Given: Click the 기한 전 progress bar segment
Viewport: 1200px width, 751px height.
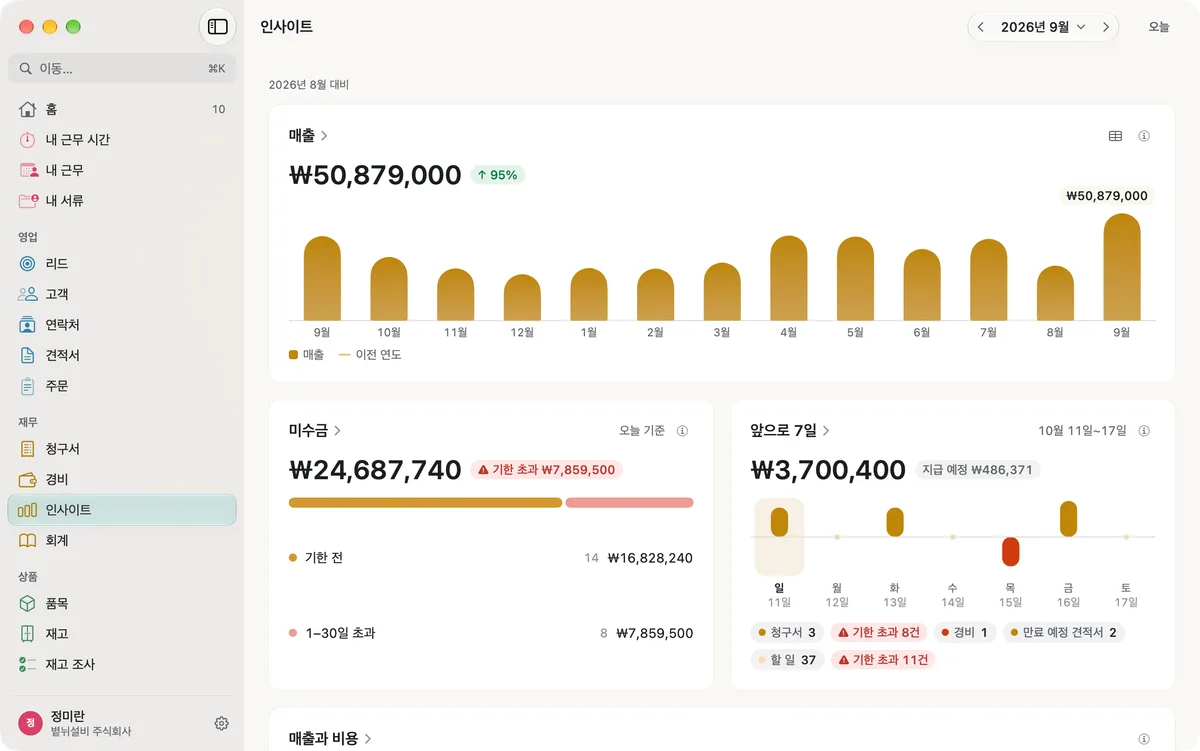Looking at the screenshot, I should click(426, 502).
